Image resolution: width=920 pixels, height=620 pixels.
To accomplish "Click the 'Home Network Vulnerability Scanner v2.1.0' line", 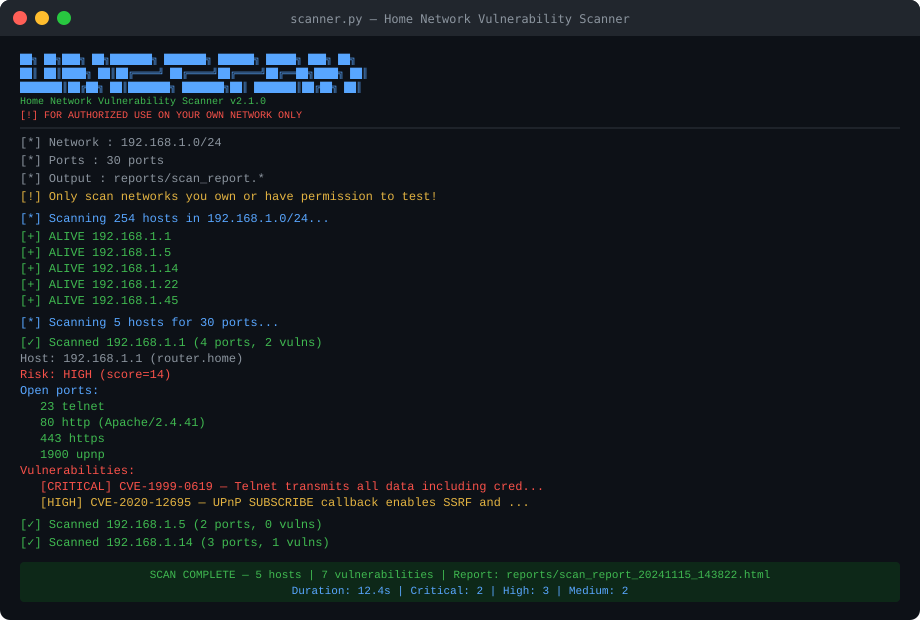I will point(143,101).
